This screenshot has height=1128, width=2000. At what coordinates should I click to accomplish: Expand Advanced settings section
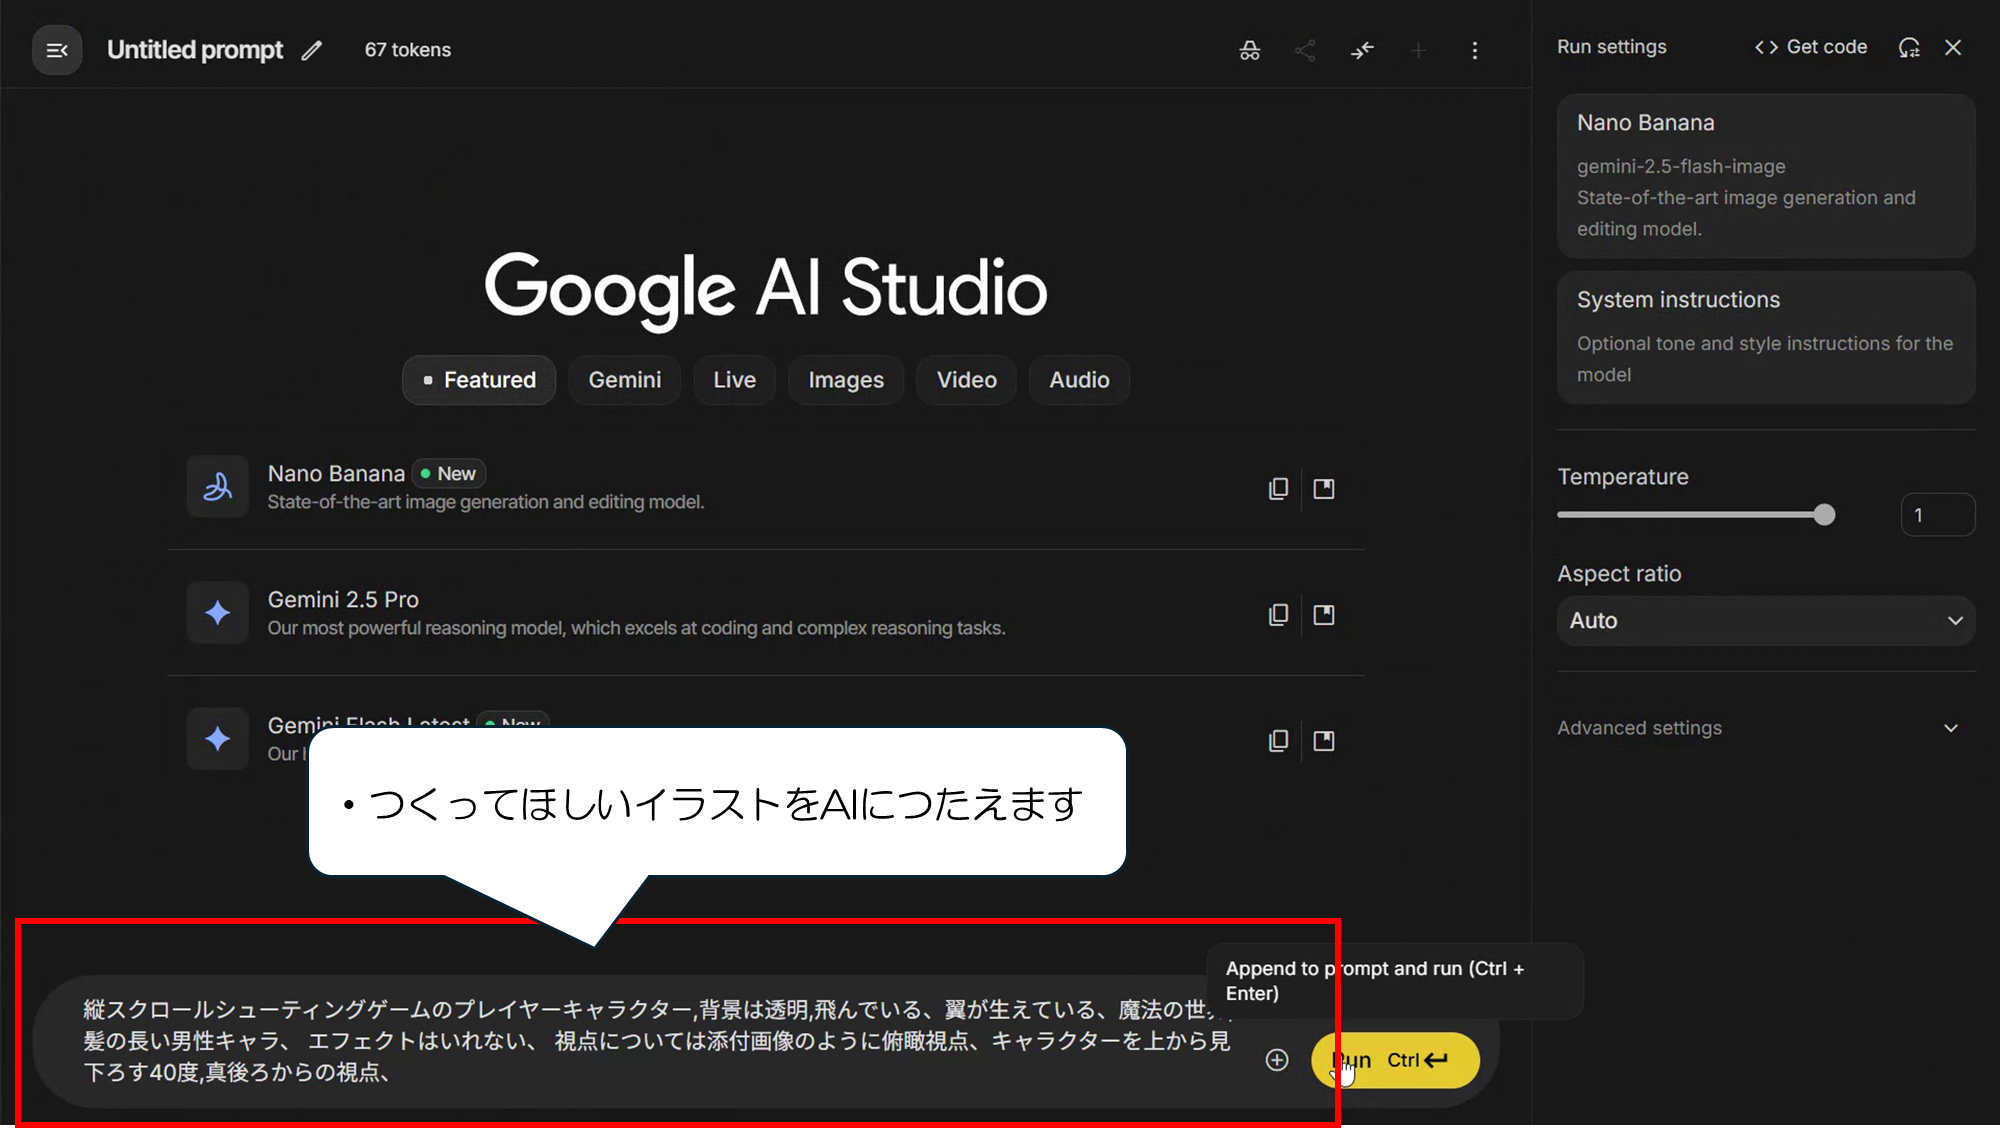coord(1765,728)
